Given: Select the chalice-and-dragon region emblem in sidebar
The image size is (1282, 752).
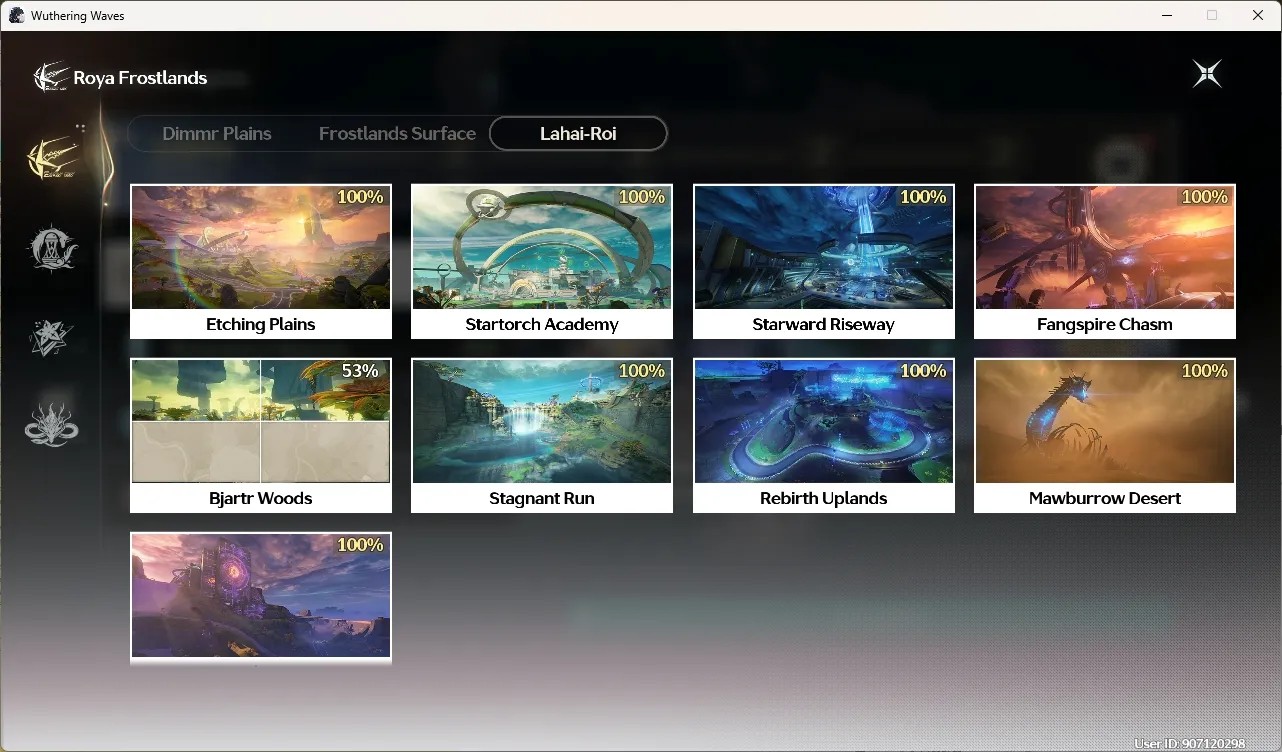Looking at the screenshot, I should pos(52,247).
